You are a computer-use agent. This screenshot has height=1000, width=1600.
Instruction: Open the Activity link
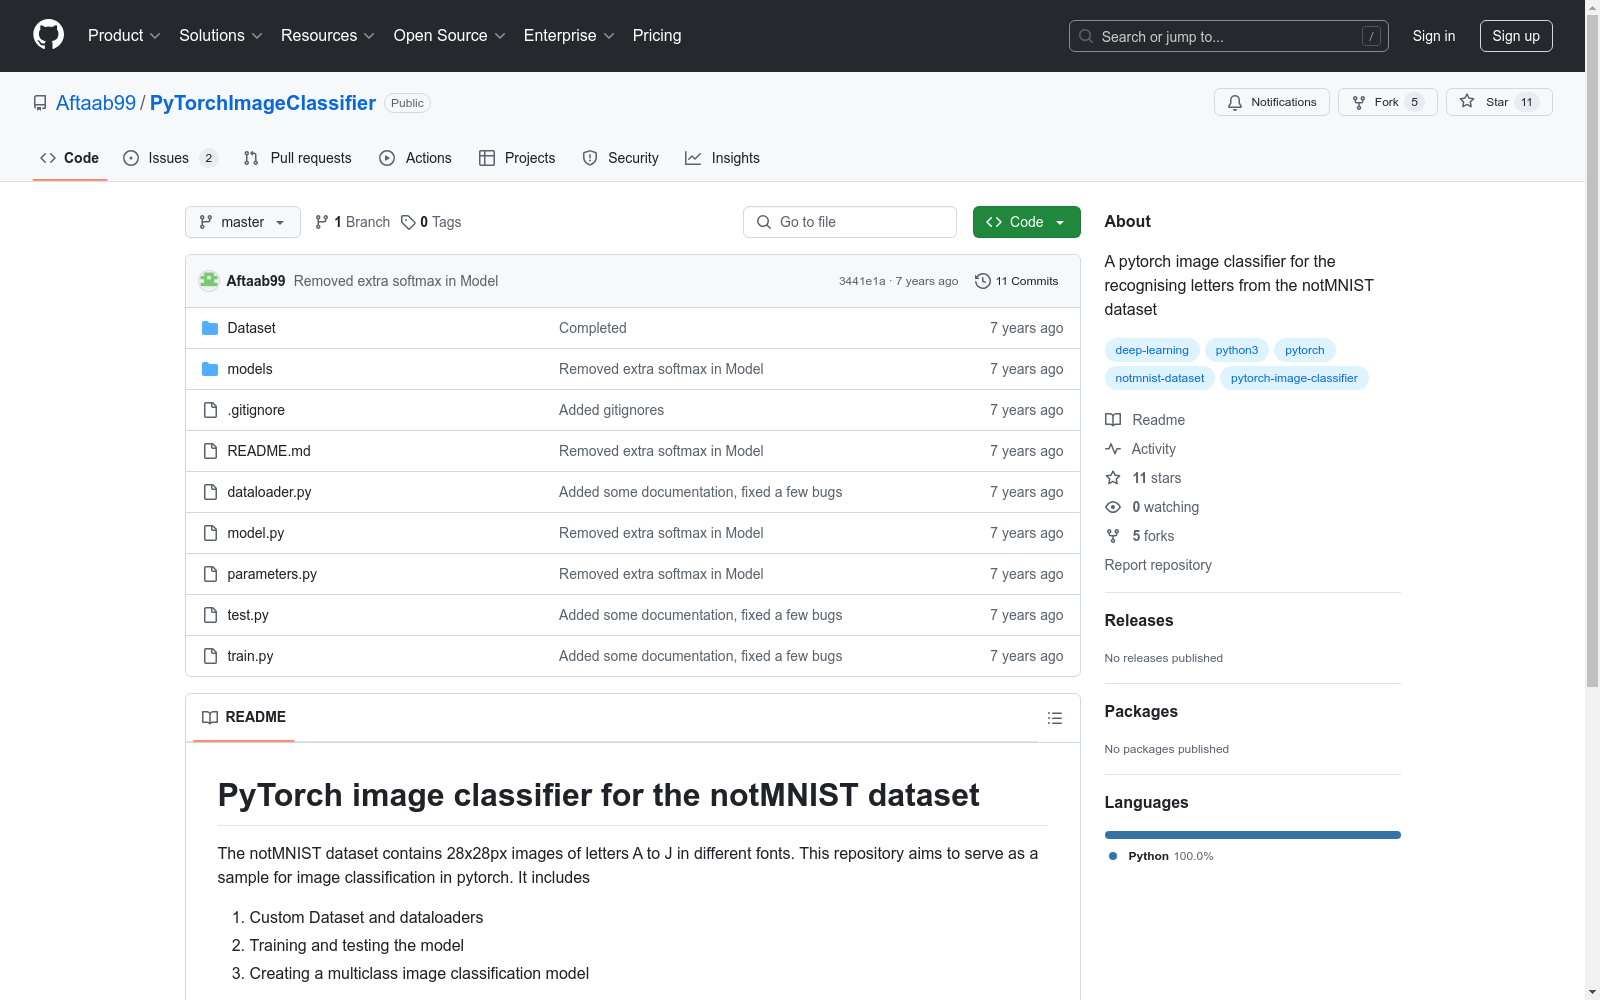(x=1141, y=449)
